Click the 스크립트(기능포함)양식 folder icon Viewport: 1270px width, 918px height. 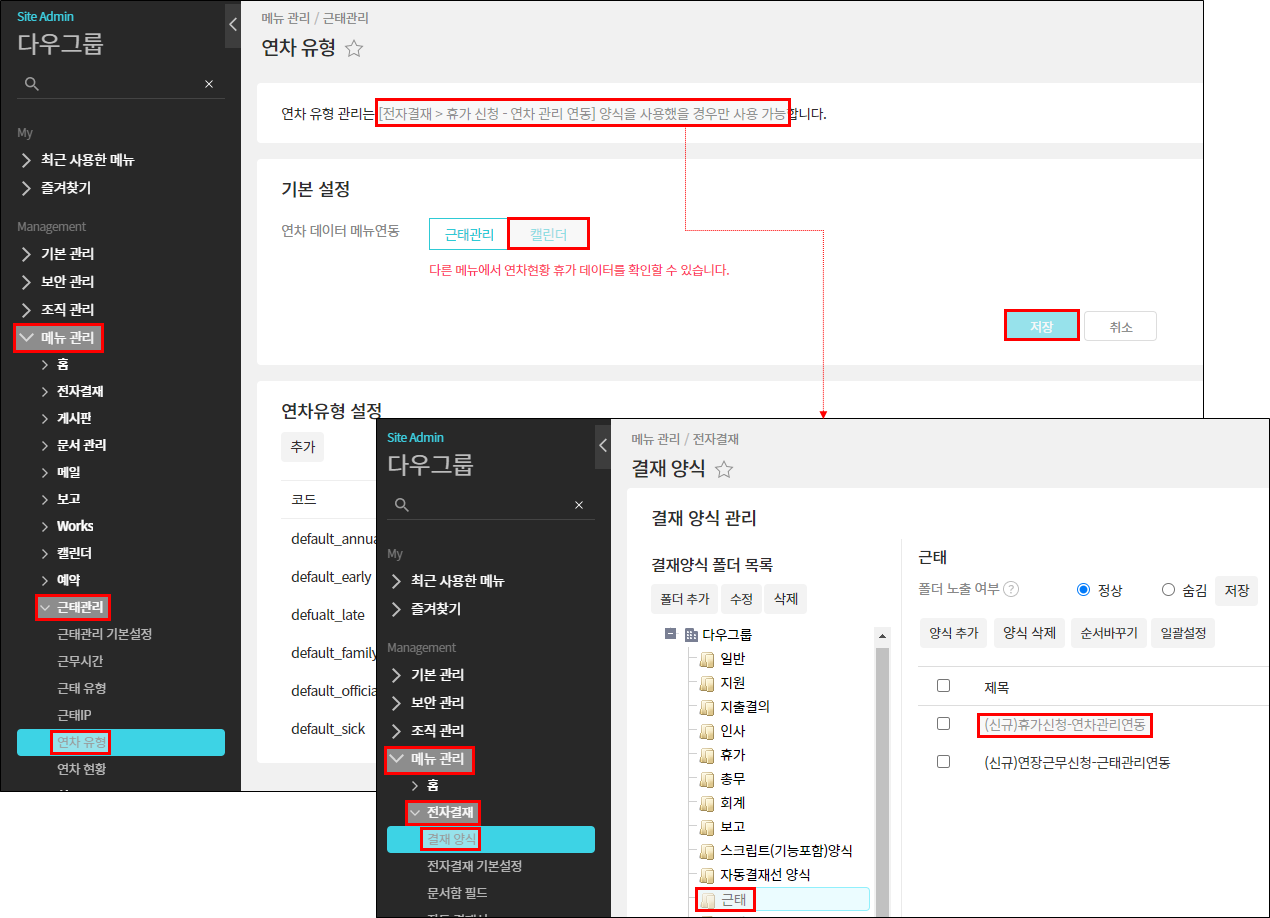(x=707, y=851)
